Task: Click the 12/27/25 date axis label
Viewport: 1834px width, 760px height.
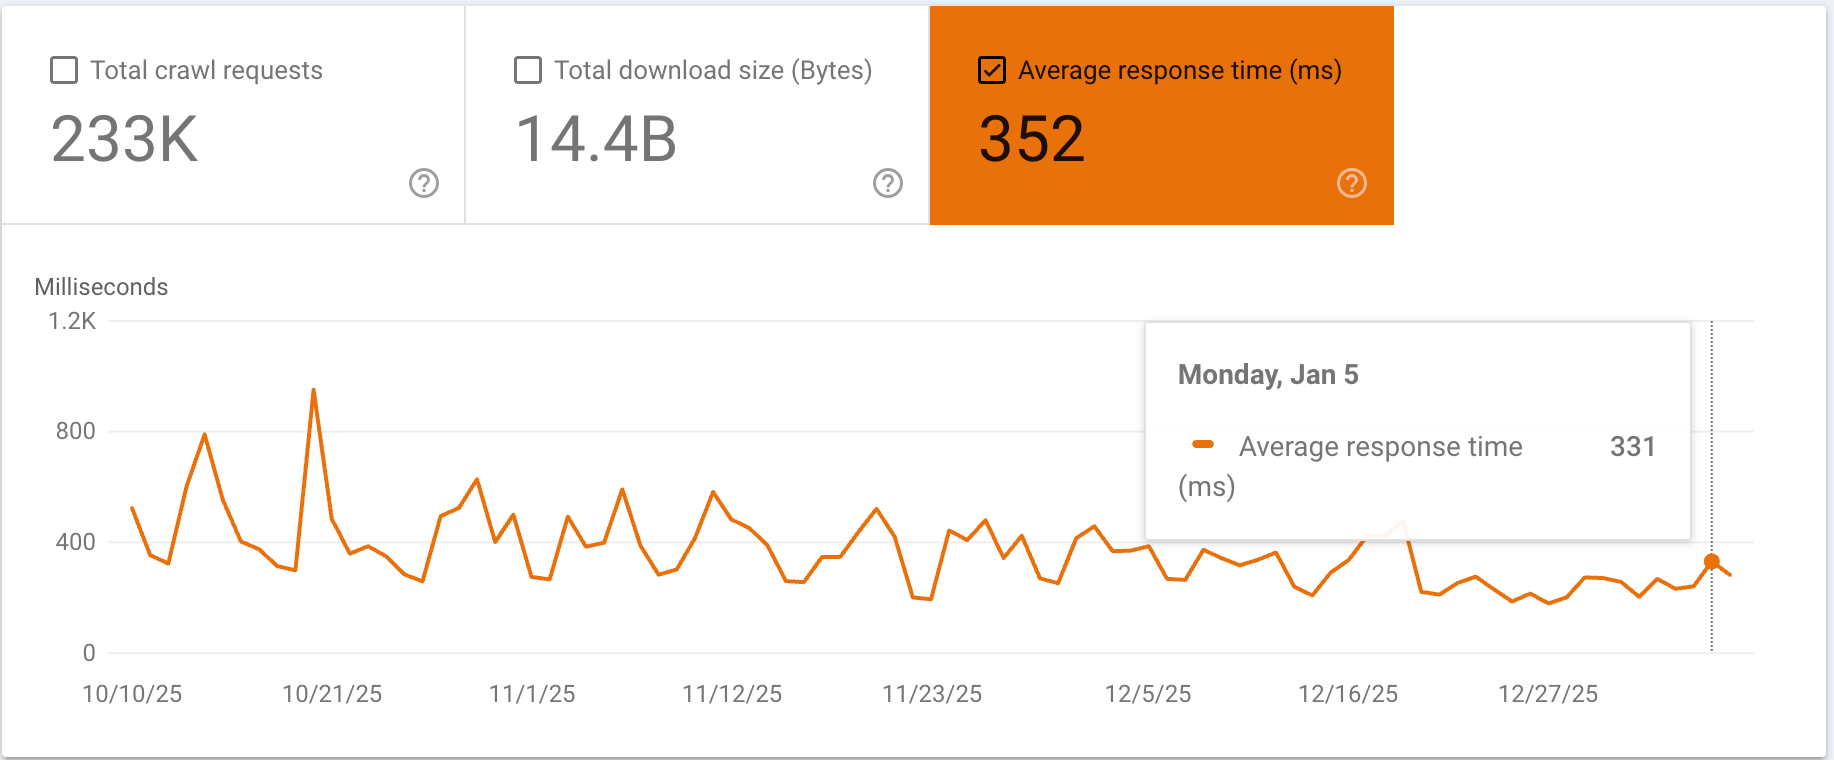Action: pyautogui.click(x=1548, y=694)
